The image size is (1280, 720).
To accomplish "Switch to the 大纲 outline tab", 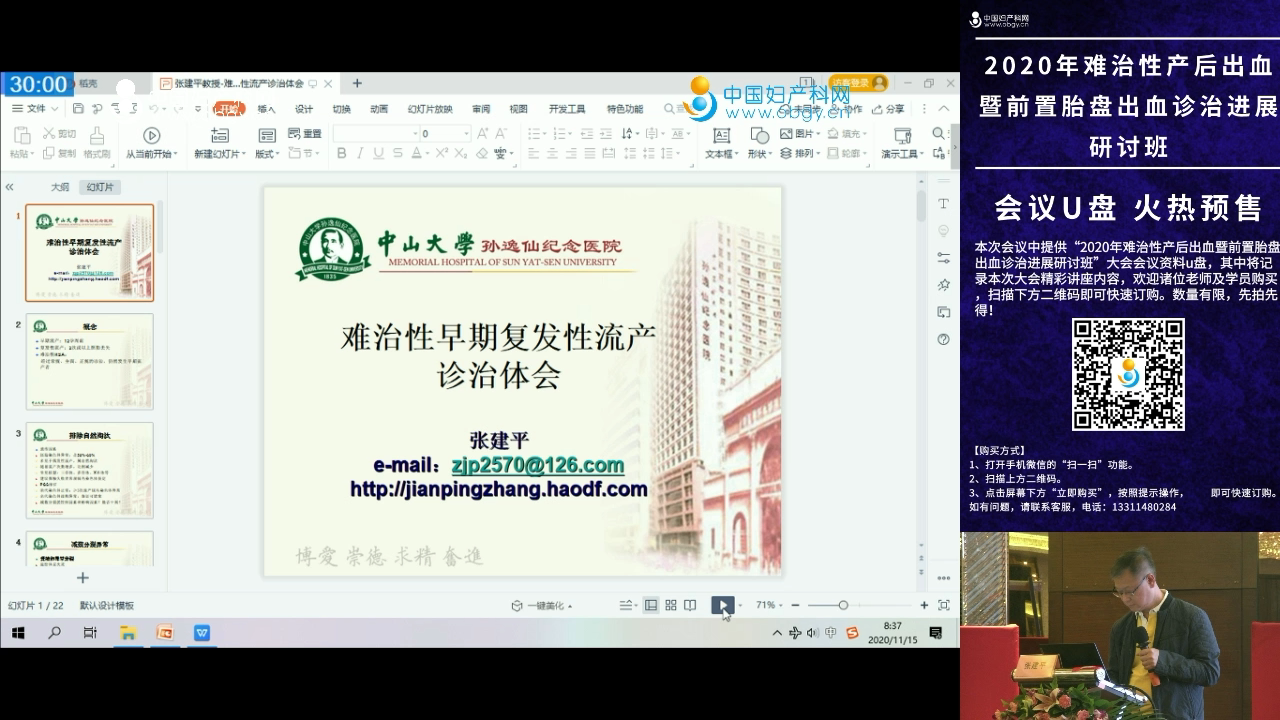I will [60, 187].
